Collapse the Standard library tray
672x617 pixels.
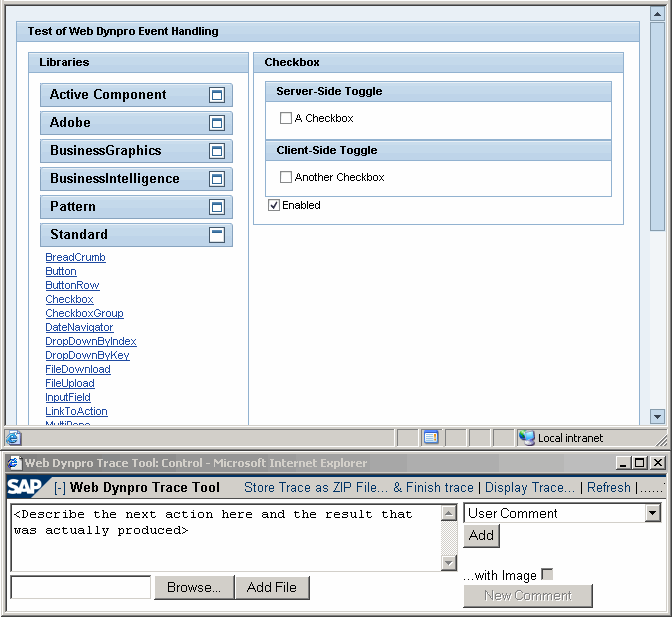[217, 235]
